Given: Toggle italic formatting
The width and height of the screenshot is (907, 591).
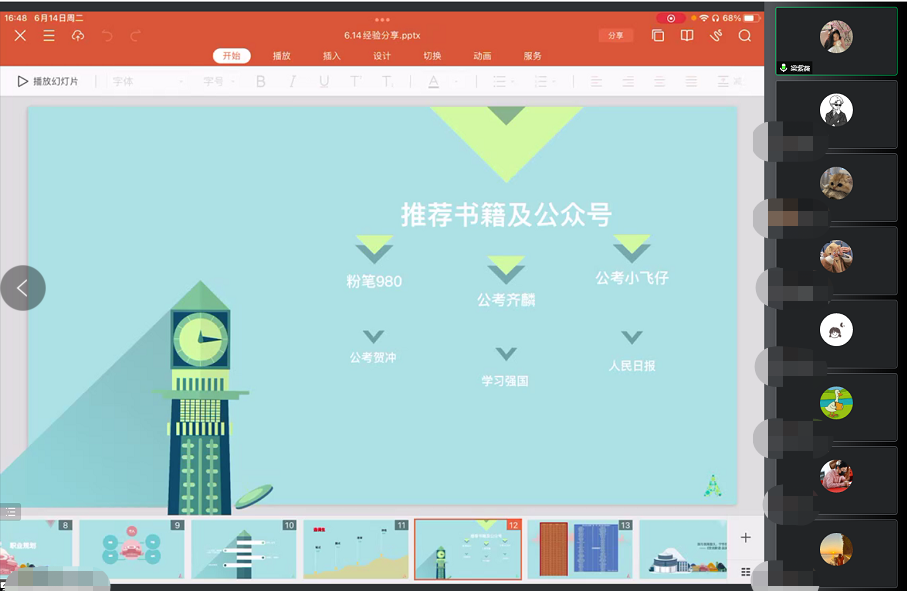Looking at the screenshot, I should (293, 82).
